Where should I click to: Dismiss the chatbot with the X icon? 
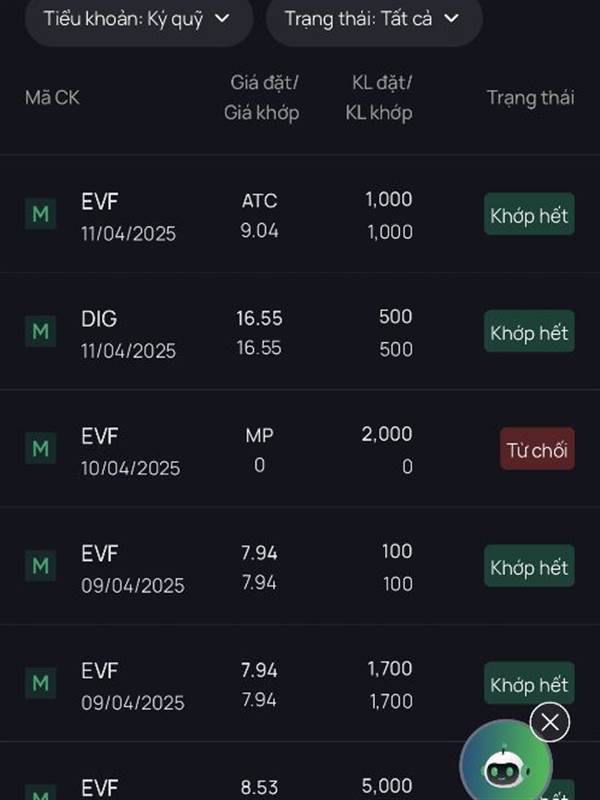click(549, 722)
